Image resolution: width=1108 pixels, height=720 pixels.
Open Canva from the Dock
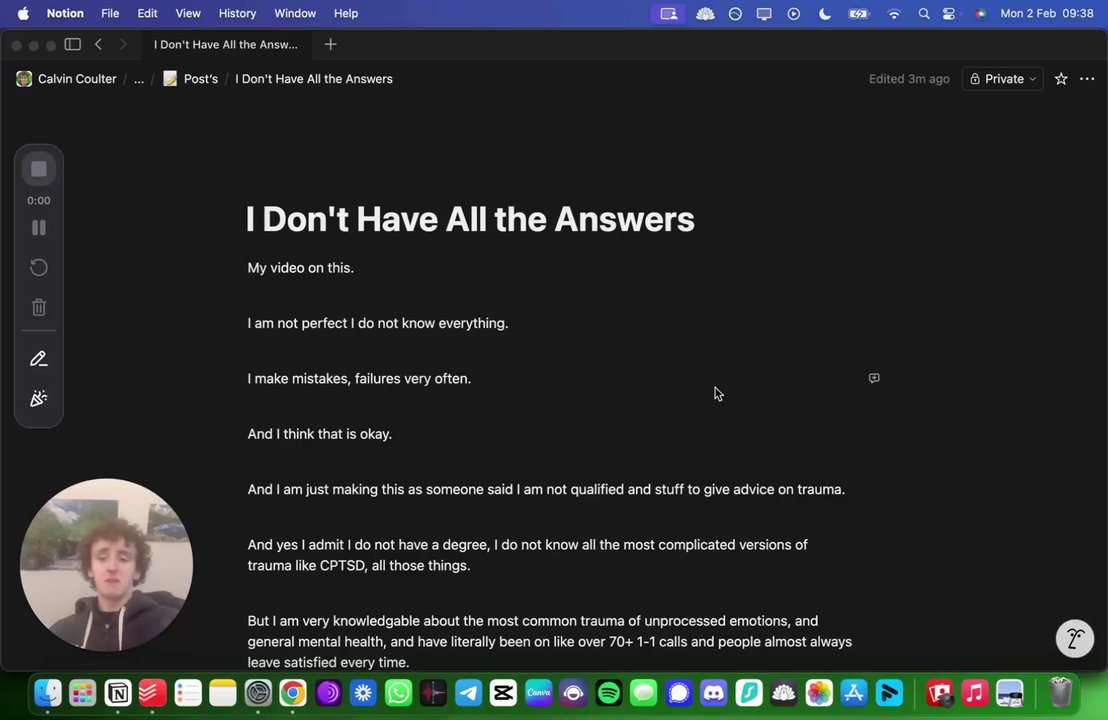tap(538, 693)
